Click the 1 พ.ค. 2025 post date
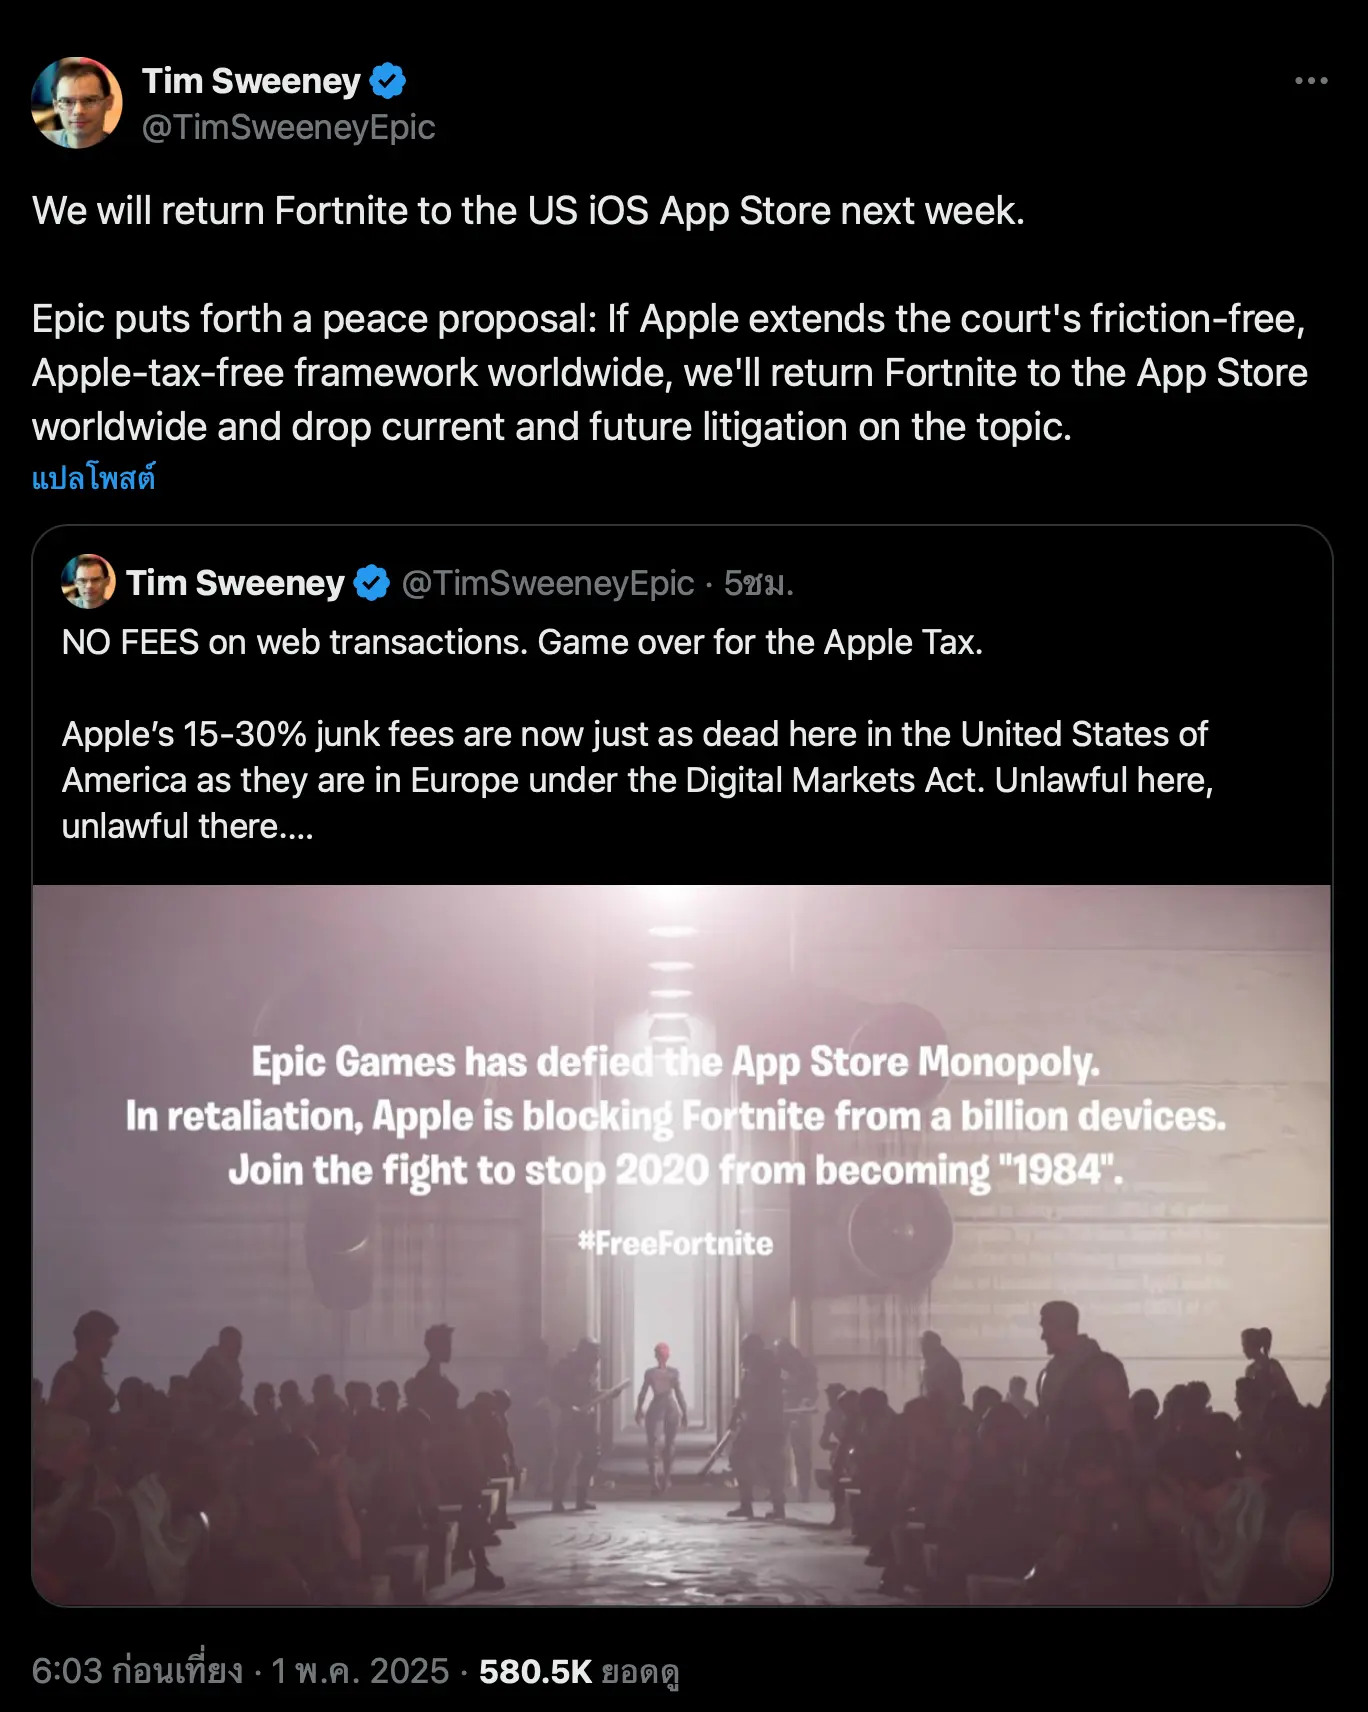 [x=360, y=1671]
